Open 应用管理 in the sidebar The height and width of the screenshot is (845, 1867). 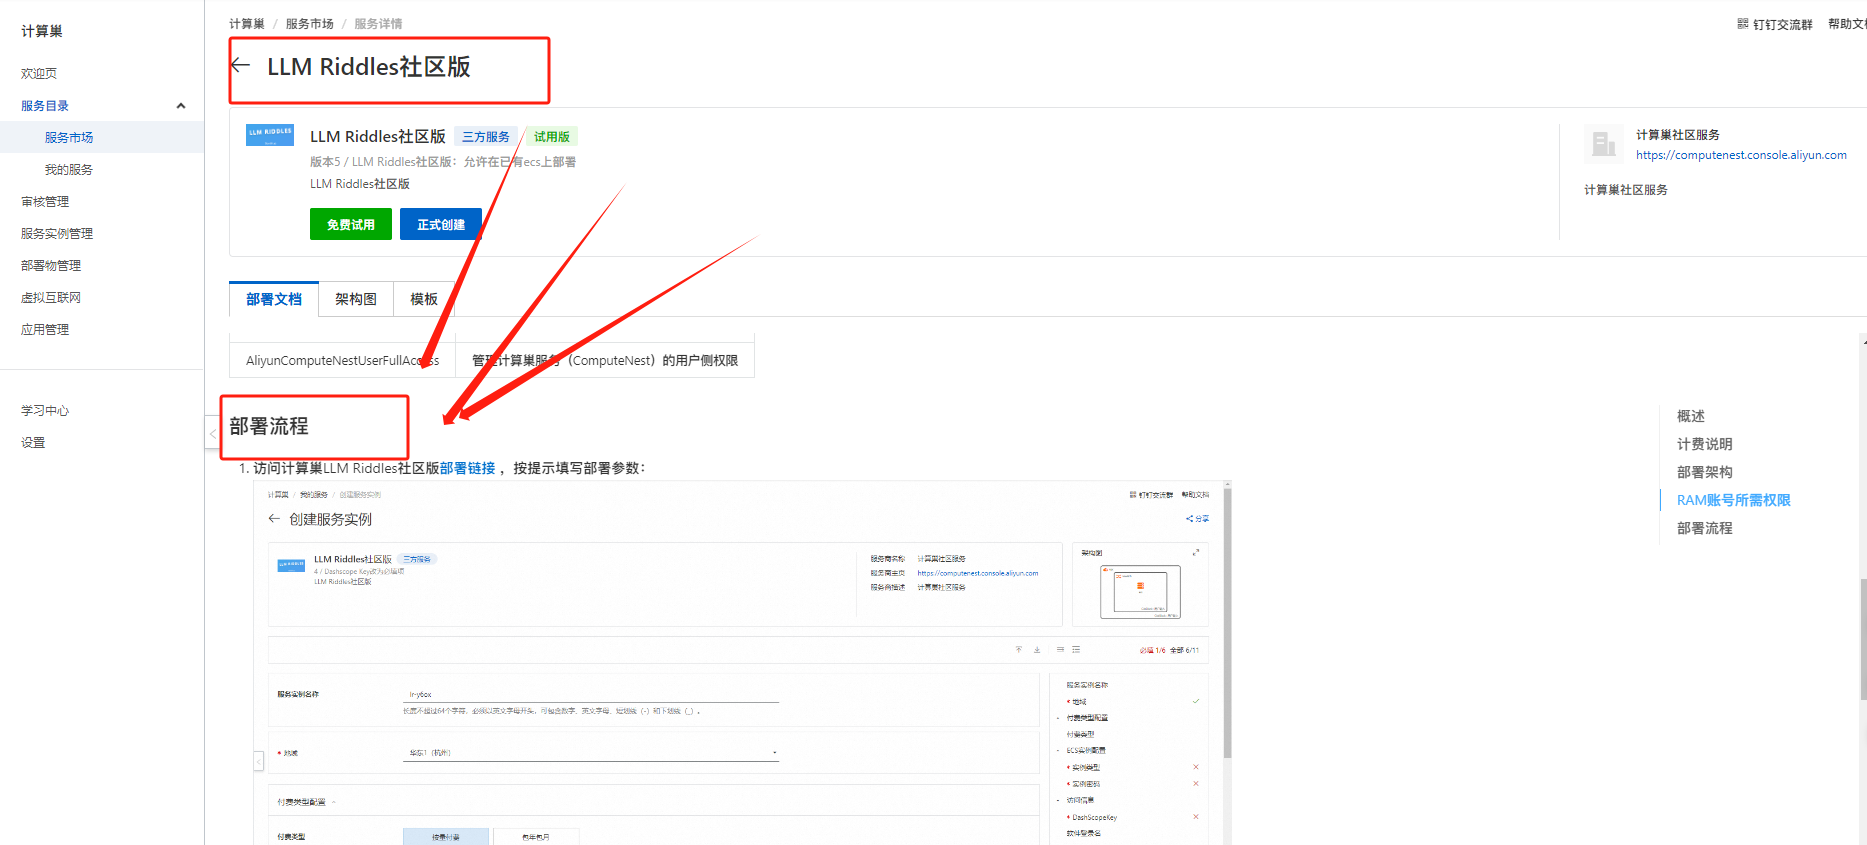(x=45, y=329)
